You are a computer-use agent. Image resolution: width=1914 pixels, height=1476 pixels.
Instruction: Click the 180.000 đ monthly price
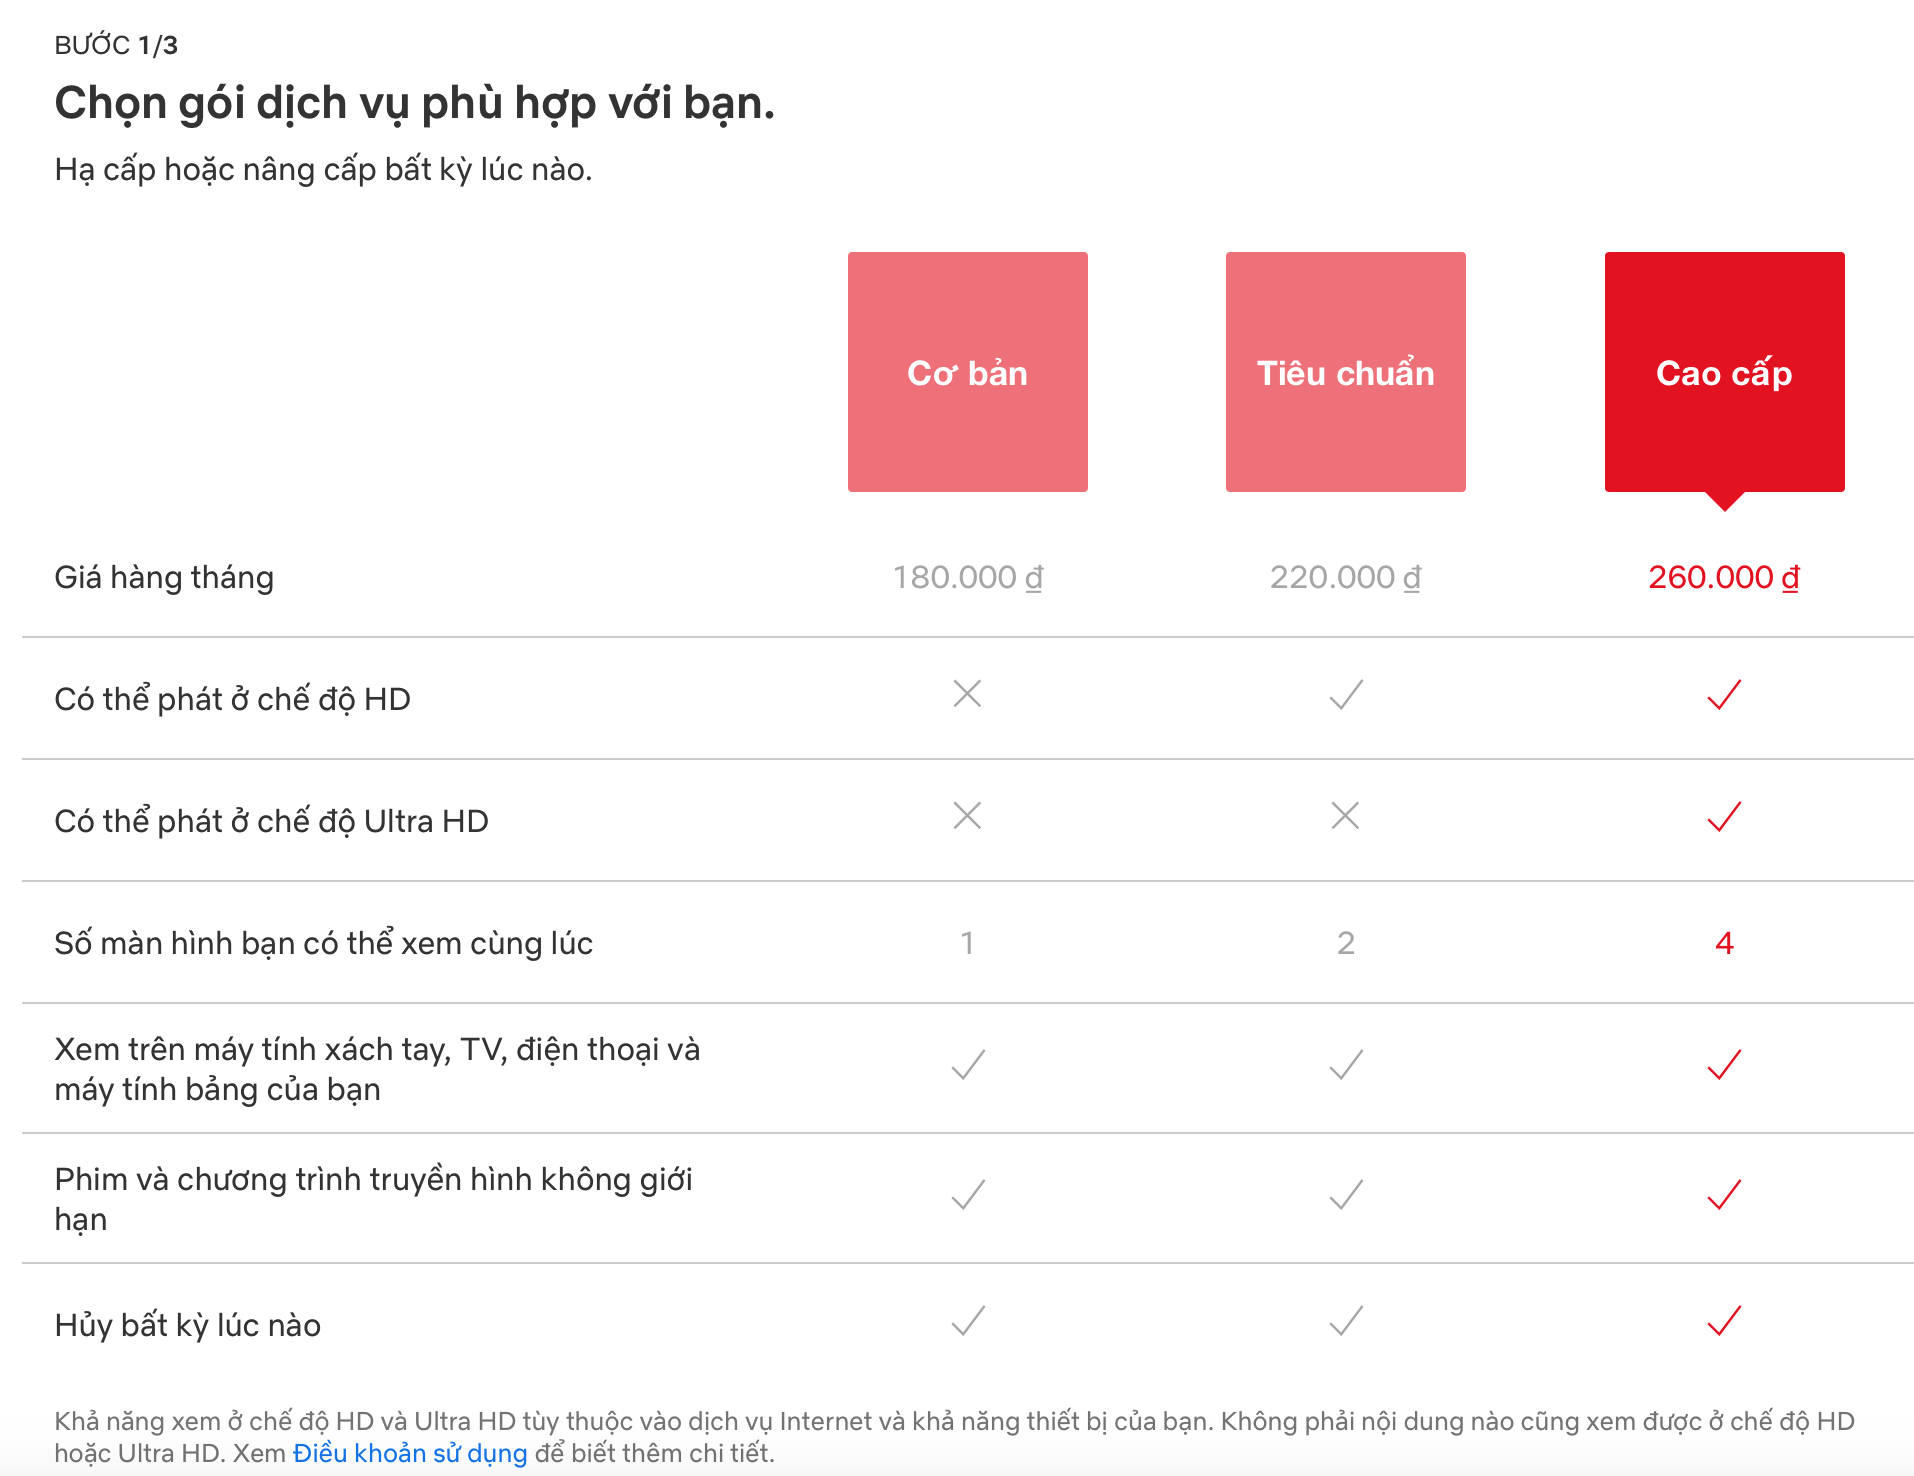coord(966,577)
